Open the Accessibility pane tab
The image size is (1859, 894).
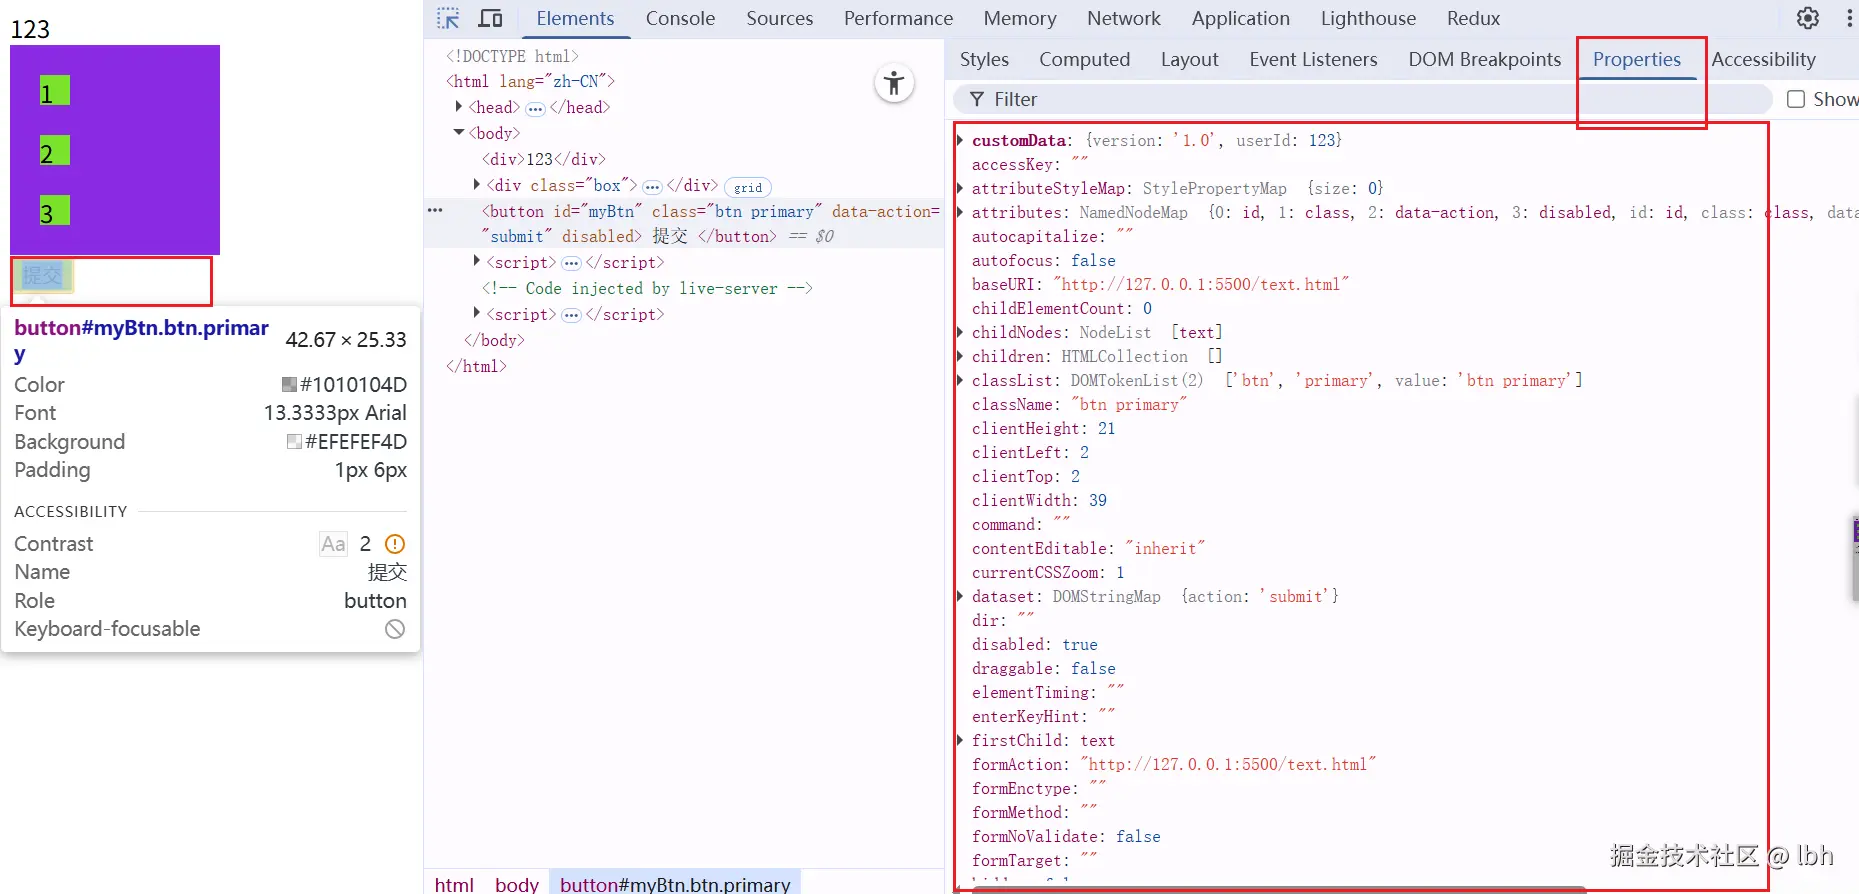pos(1763,60)
